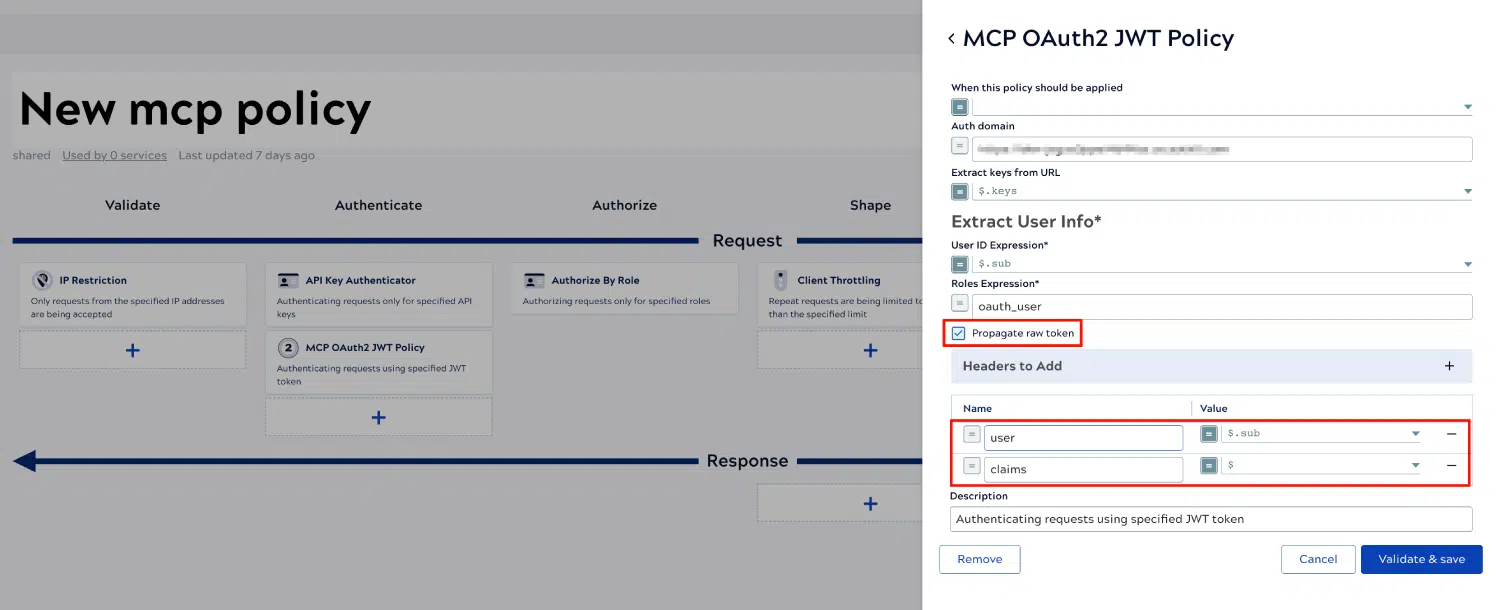Click the claims header name field
Viewport: 1500px width, 610px height.
(1083, 469)
